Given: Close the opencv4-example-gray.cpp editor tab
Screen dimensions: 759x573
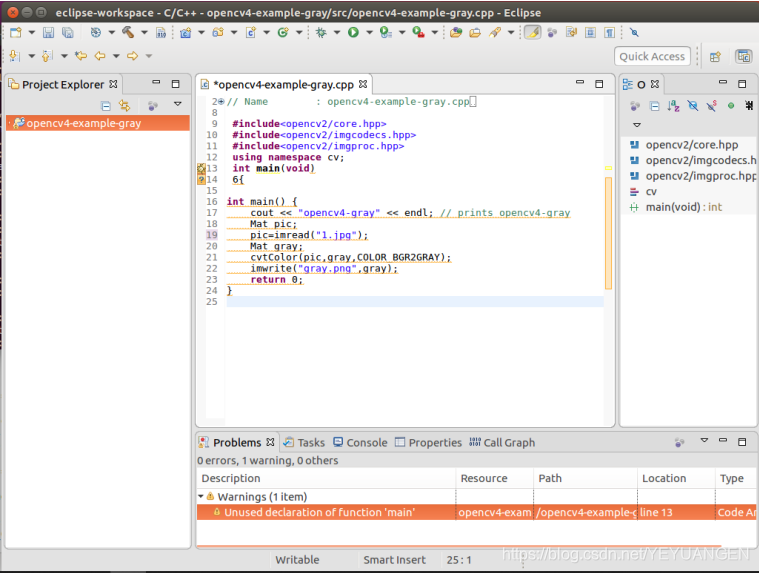Looking at the screenshot, I should 363,85.
